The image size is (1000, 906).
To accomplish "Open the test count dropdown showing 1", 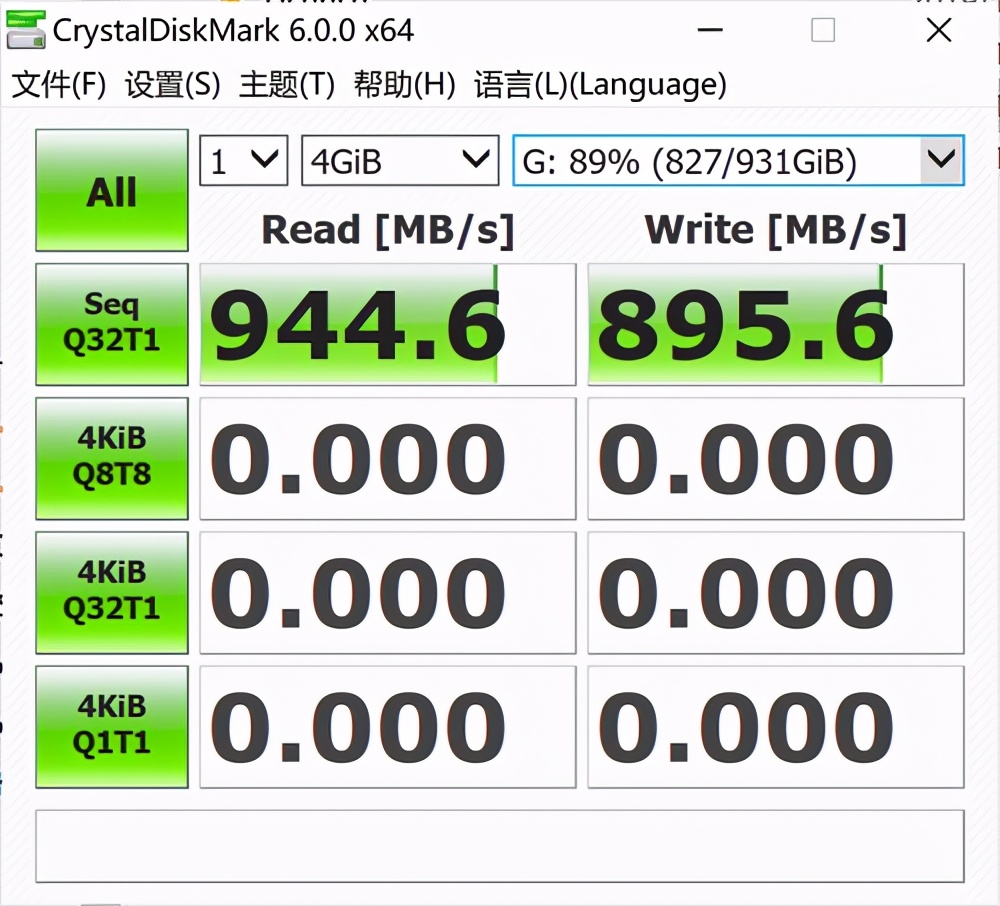I will 243,160.
